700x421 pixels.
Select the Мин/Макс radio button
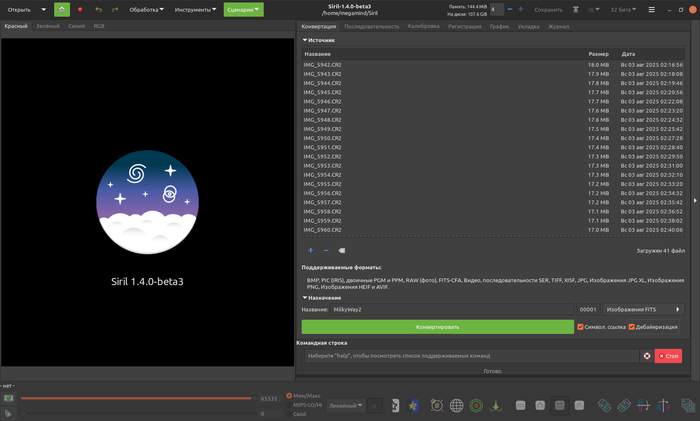[290, 395]
